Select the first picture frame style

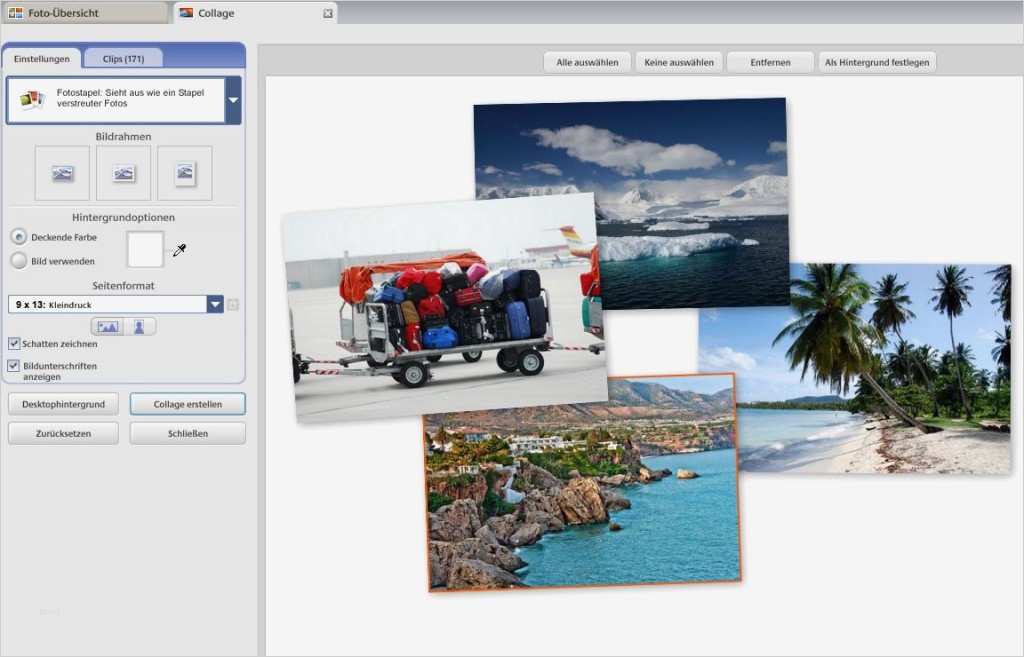[x=62, y=173]
